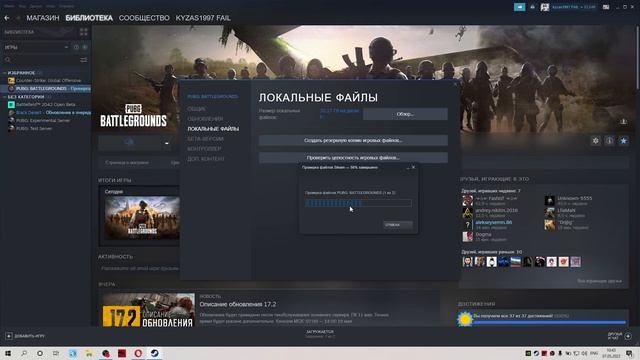640x360 pixels.
Task: Open Описание обновления 17.2 news title
Action: tap(238, 304)
